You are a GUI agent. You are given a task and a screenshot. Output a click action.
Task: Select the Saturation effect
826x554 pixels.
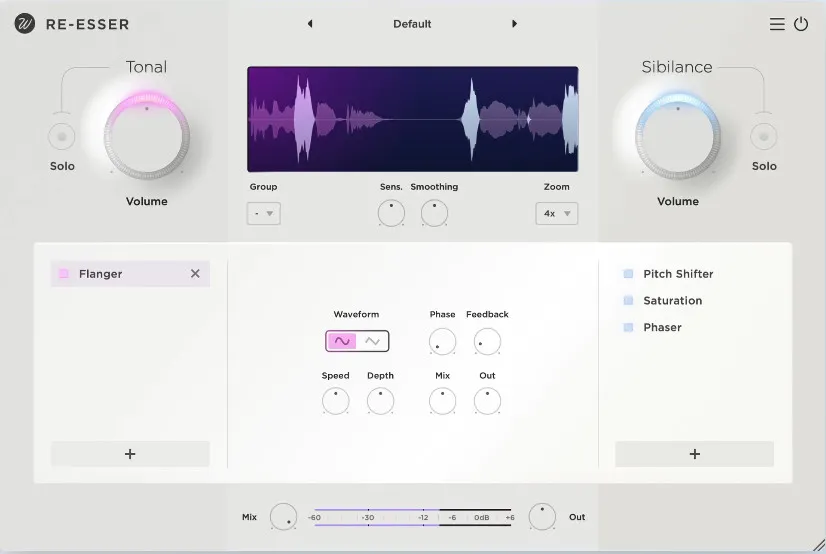click(x=673, y=301)
